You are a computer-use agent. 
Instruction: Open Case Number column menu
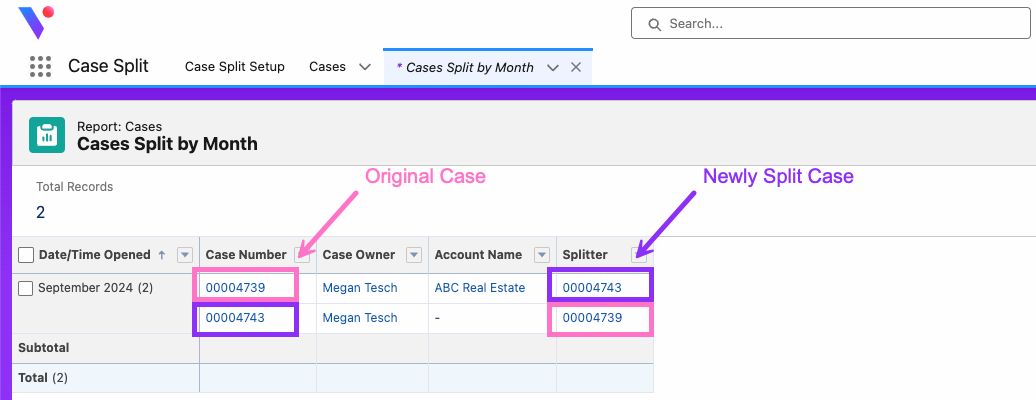point(301,255)
